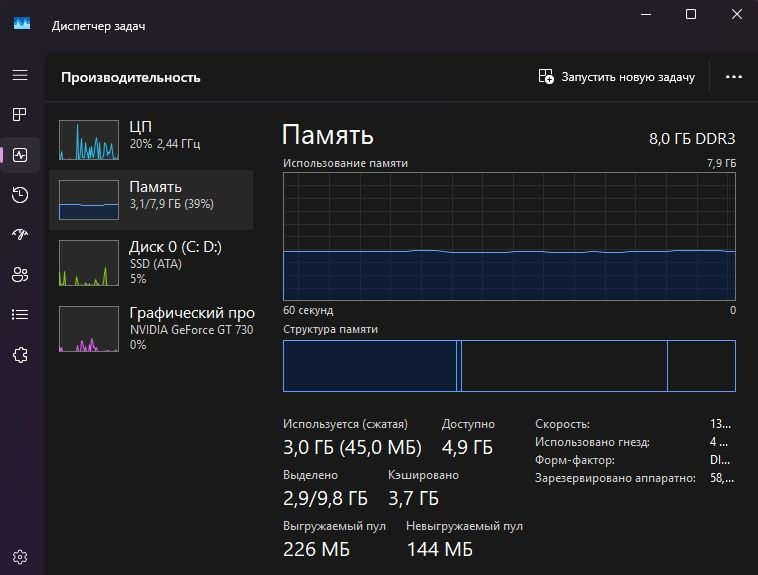The image size is (758, 575).
Task: Open the Users page icon
Action: (20, 275)
